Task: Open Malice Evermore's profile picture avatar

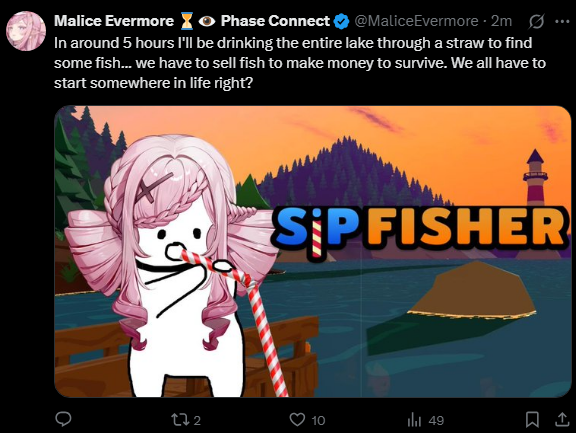Action: tap(26, 31)
